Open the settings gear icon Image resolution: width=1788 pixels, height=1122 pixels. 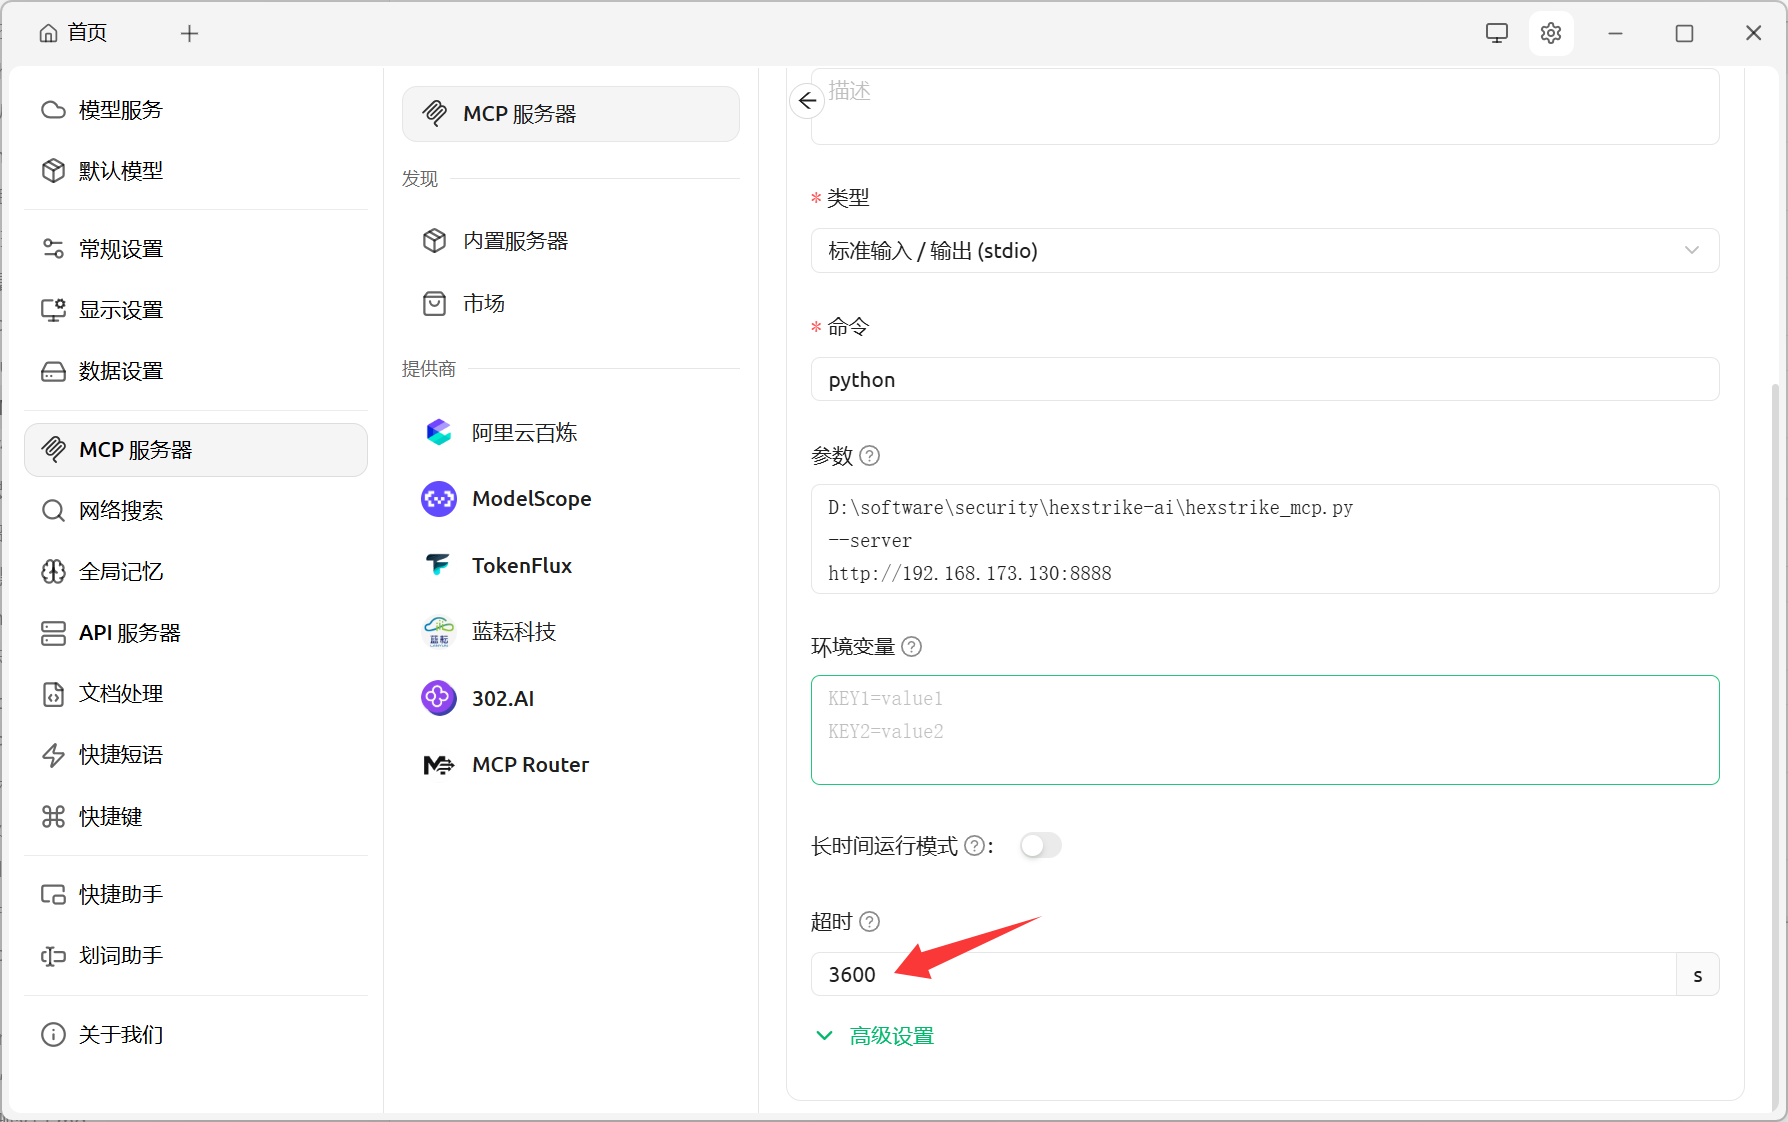click(x=1551, y=33)
